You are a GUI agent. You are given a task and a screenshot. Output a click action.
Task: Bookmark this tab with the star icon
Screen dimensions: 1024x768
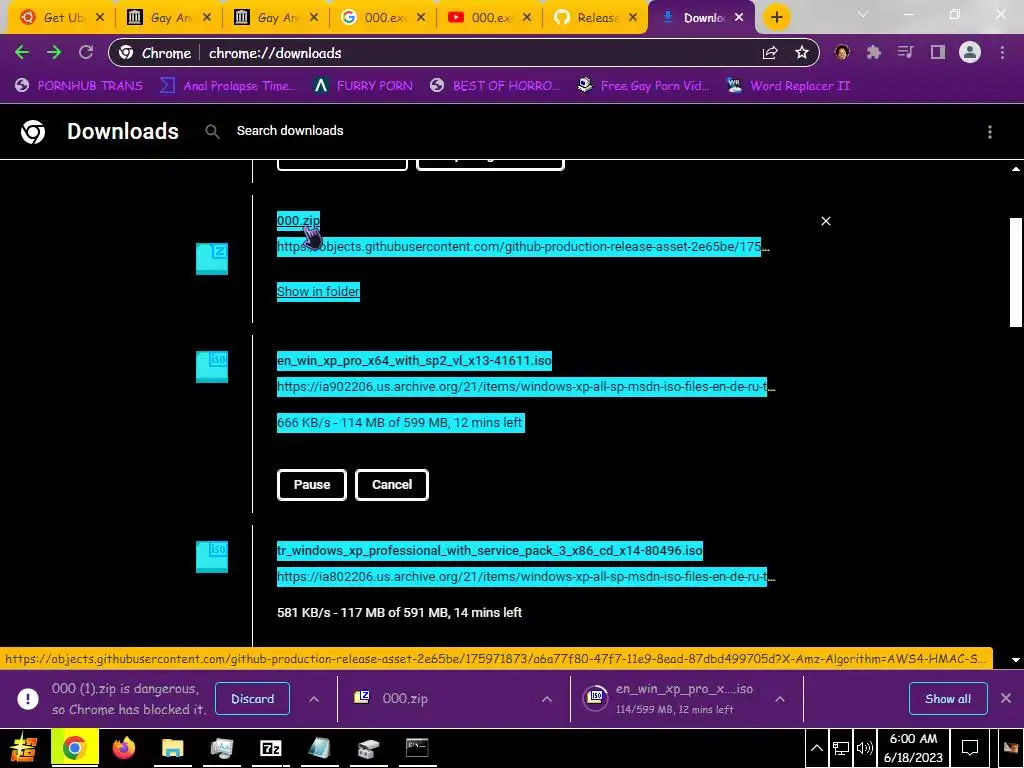point(802,53)
